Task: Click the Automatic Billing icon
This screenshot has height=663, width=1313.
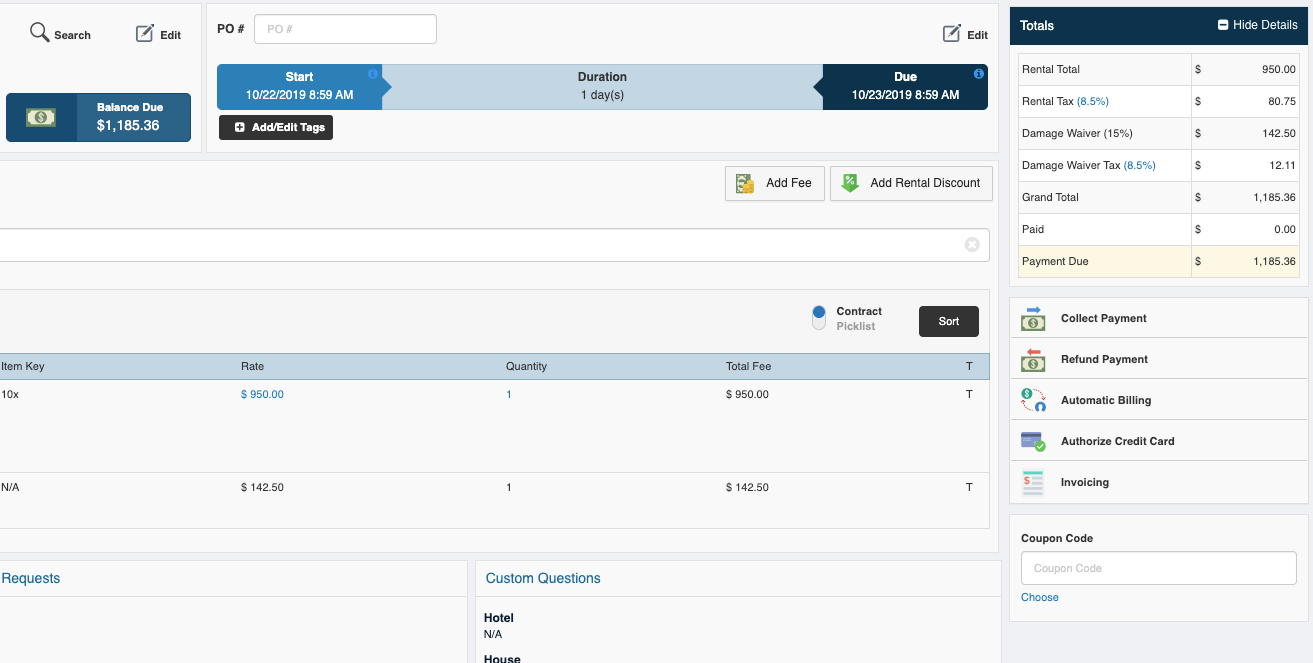Action: [x=1033, y=400]
